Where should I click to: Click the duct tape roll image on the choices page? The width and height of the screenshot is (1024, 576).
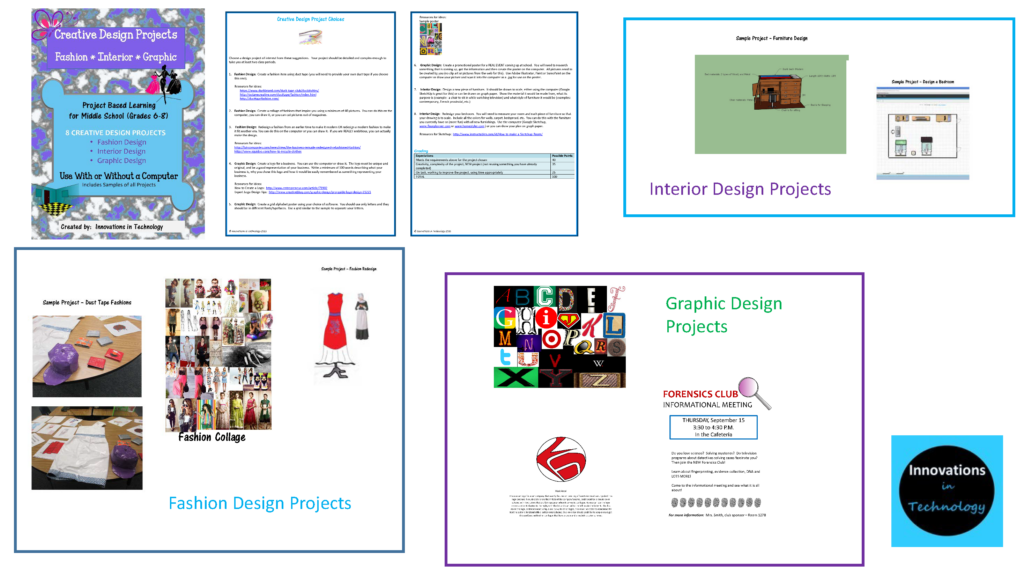click(x=311, y=38)
